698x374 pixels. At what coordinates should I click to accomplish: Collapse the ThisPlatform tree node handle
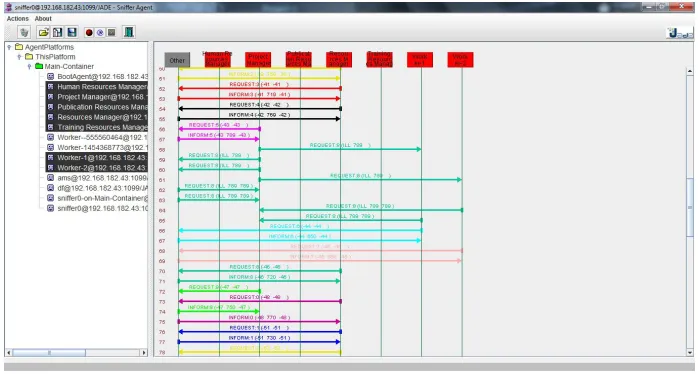19,57
